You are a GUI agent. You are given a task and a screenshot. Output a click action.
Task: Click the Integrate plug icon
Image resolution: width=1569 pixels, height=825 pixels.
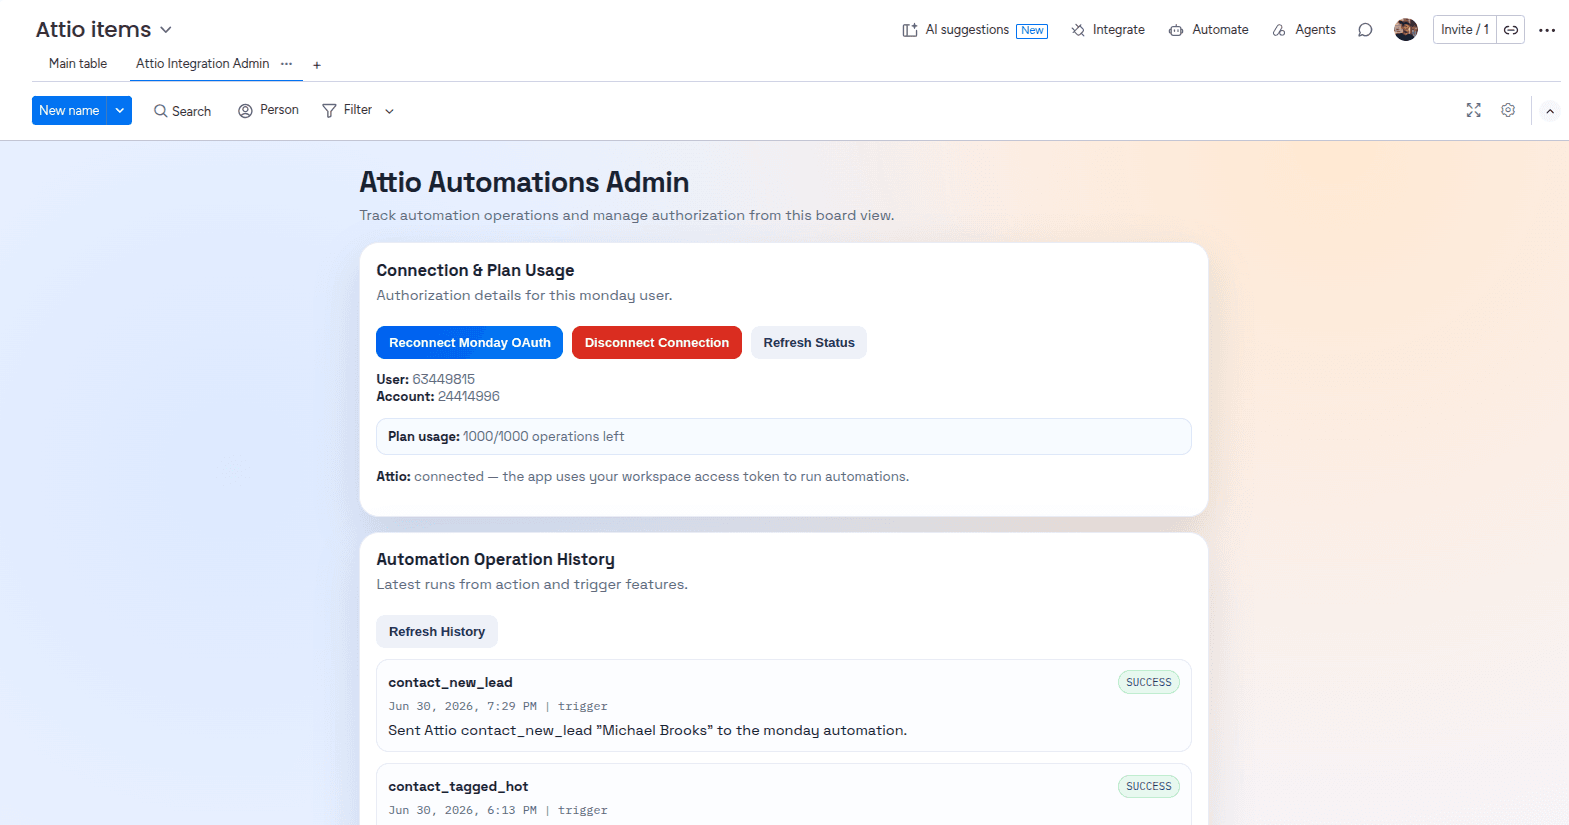[1078, 30]
